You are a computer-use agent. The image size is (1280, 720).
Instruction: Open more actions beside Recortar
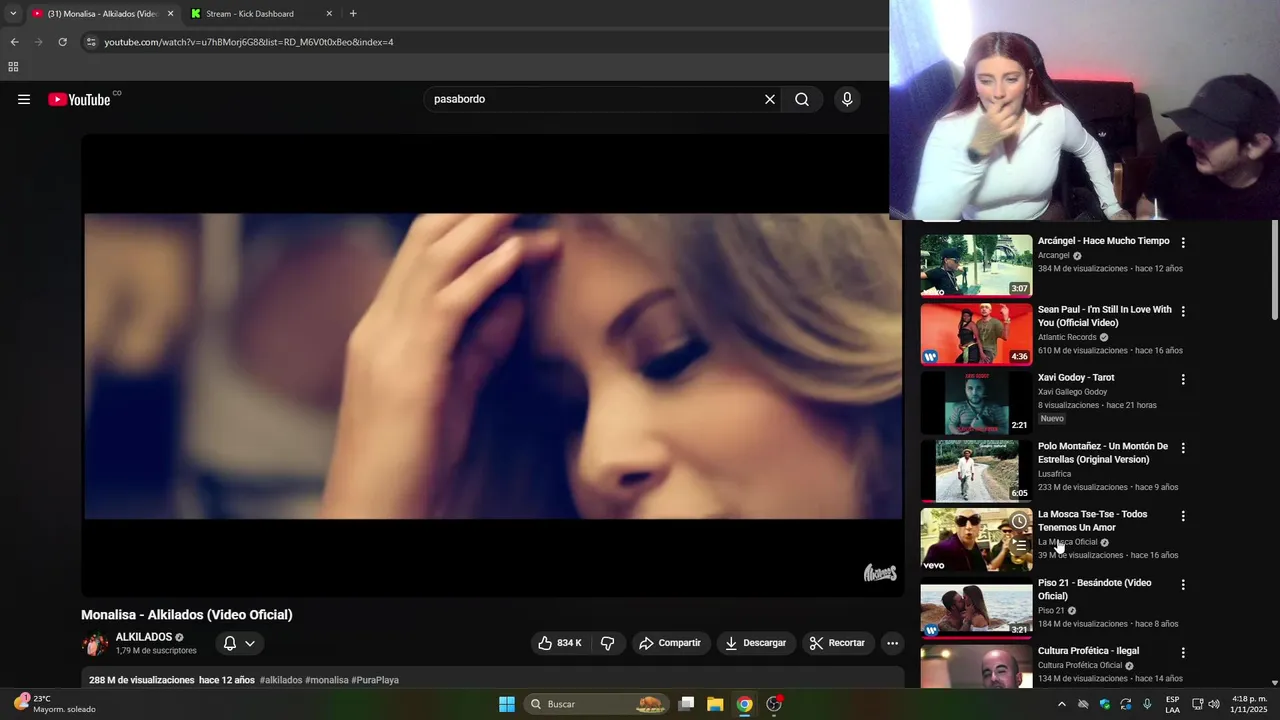[893, 643]
